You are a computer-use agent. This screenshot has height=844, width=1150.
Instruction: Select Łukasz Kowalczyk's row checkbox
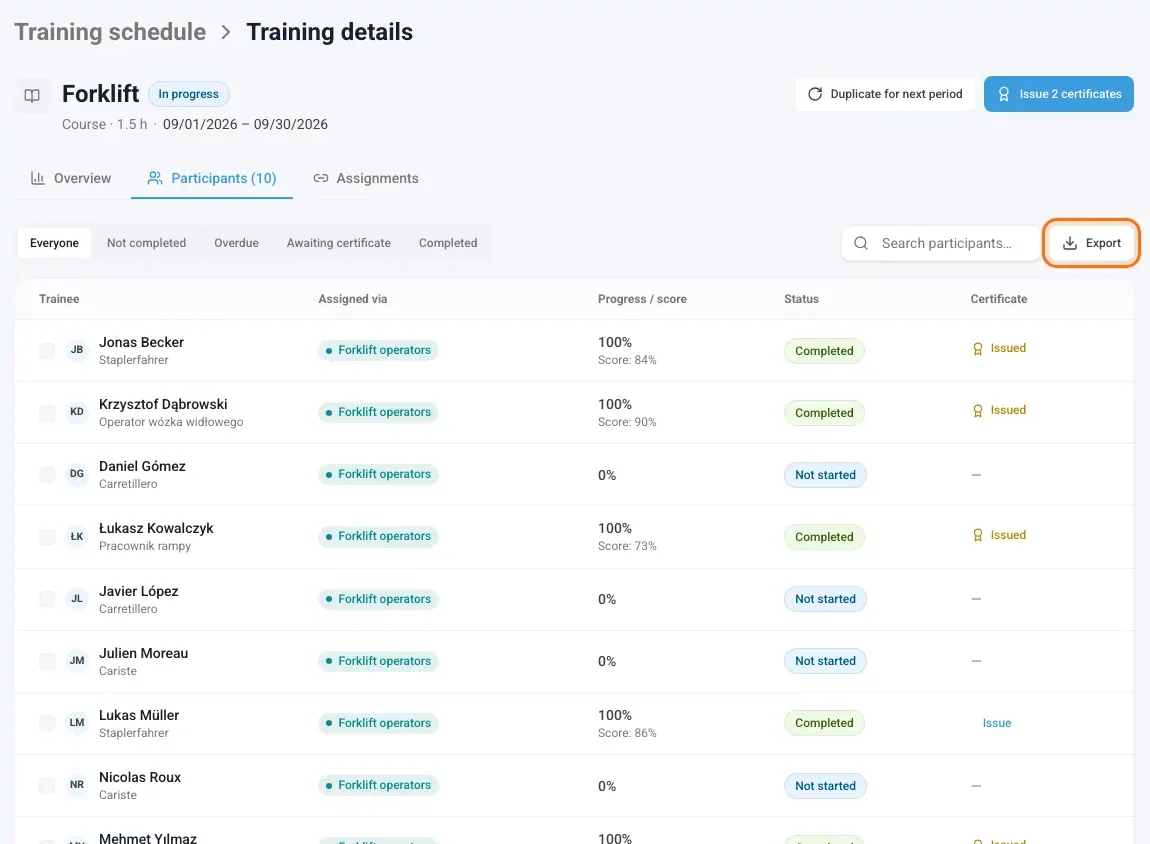(x=47, y=537)
